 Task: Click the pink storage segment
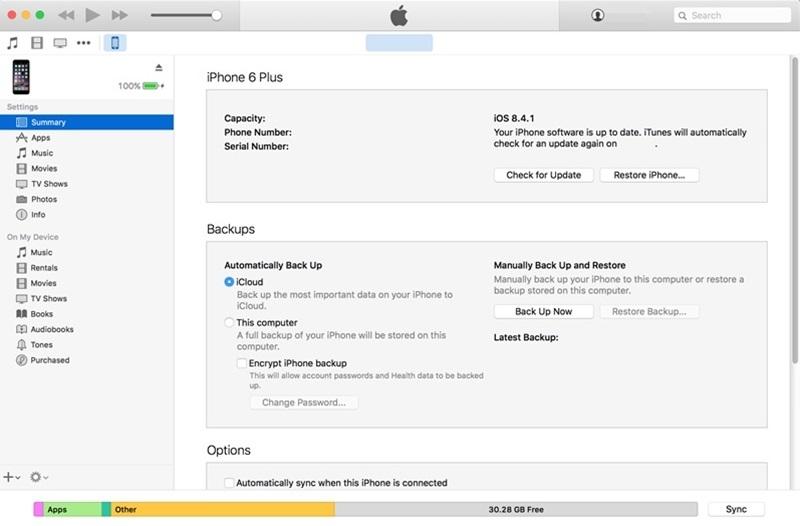pos(38,509)
